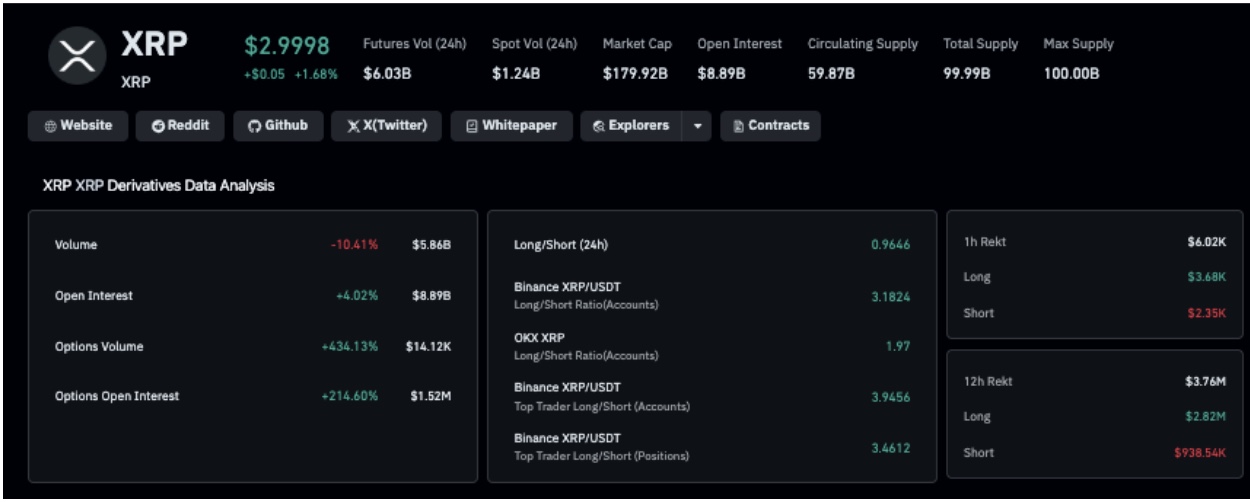Click the globe icon beside Website
The height and width of the screenshot is (502, 1250).
pyautogui.click(x=50, y=127)
